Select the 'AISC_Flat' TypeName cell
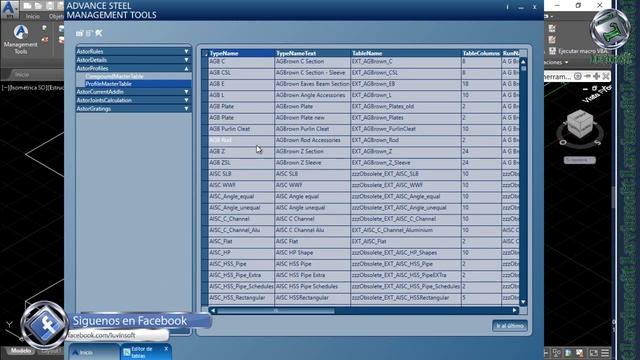This screenshot has width=640, height=360. click(x=242, y=242)
